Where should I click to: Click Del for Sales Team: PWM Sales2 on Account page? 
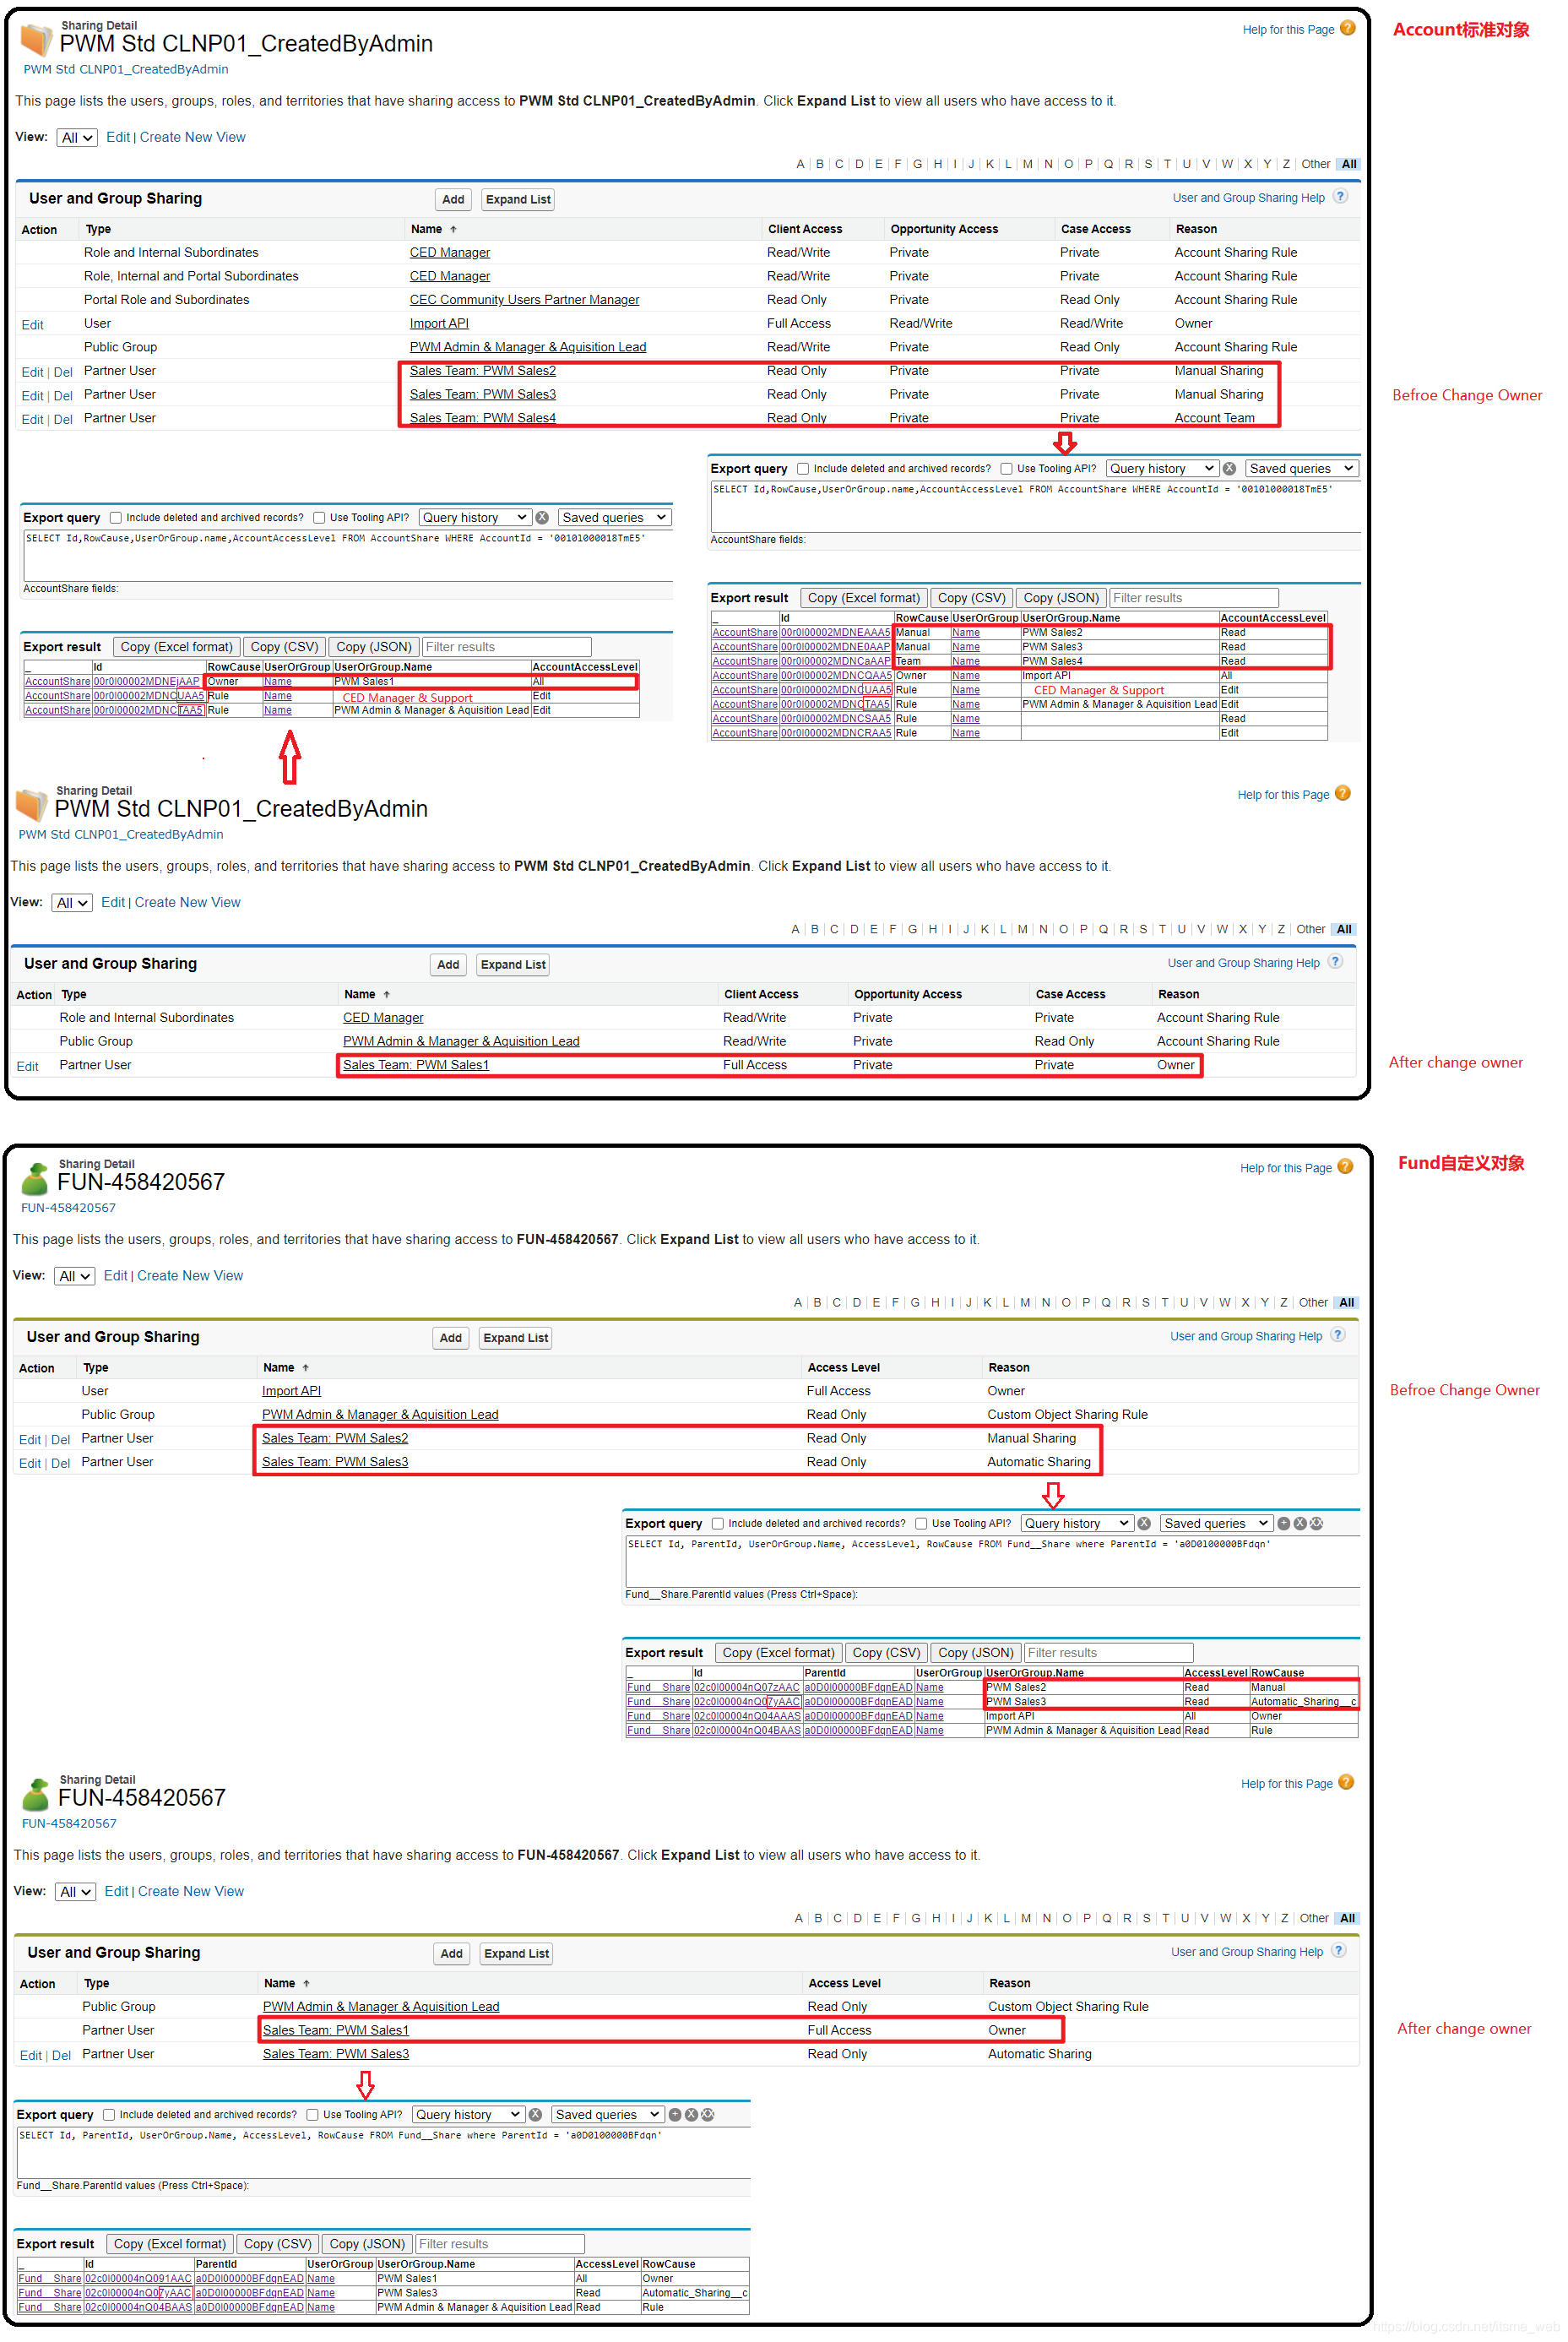[63, 372]
